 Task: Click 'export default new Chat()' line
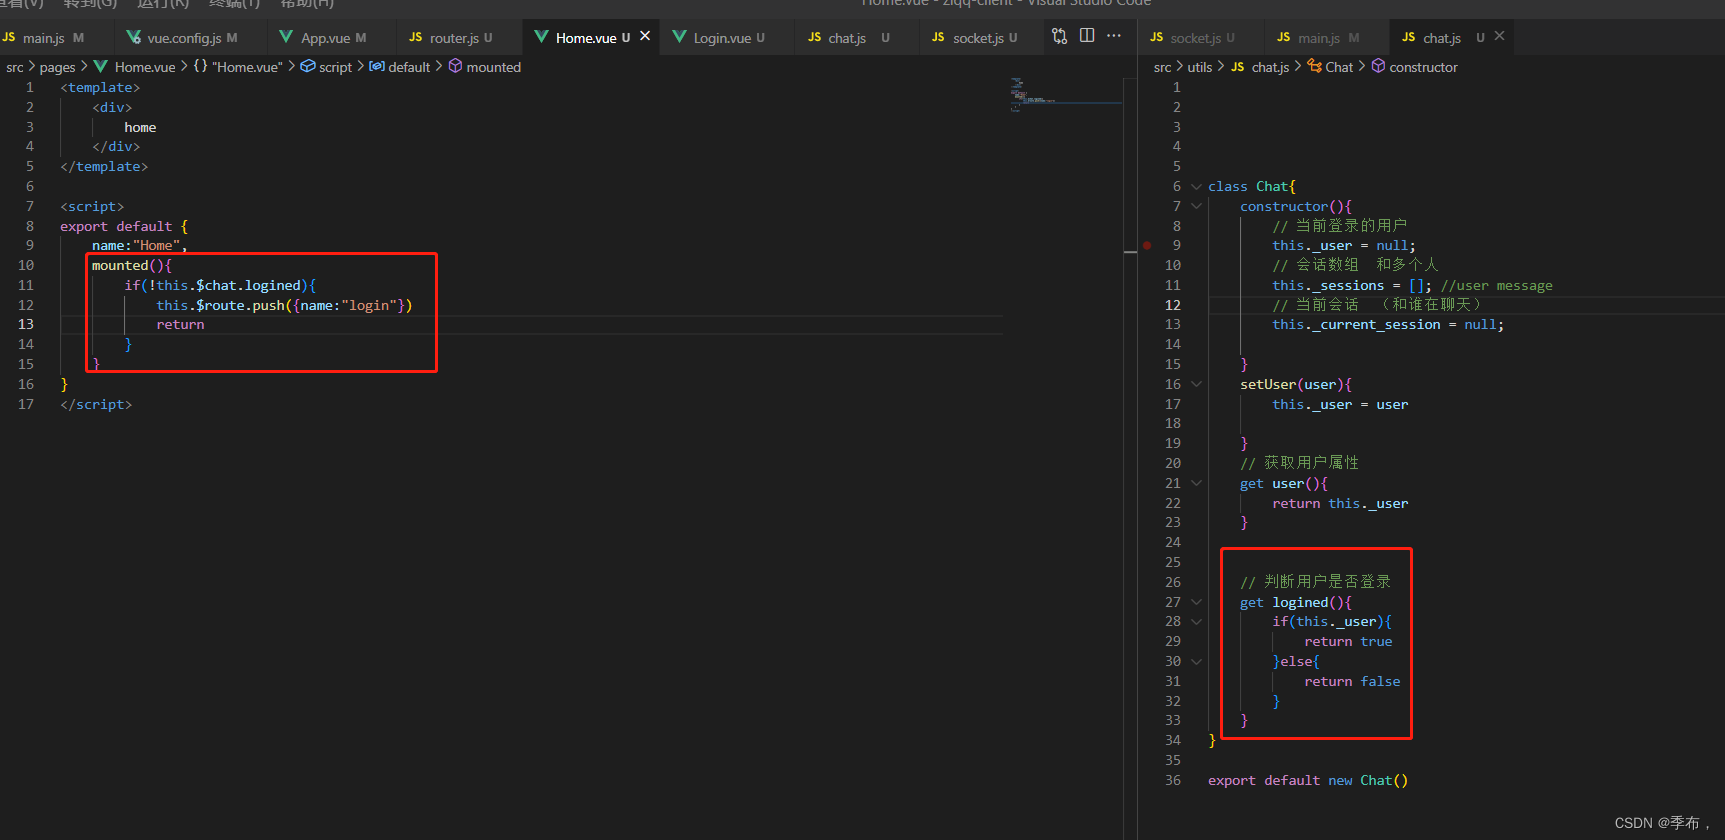[x=1308, y=780]
